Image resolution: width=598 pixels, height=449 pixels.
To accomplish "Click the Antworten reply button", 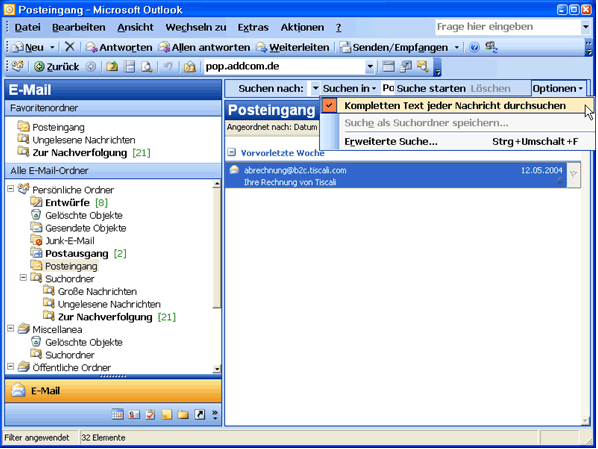I will coord(119,47).
